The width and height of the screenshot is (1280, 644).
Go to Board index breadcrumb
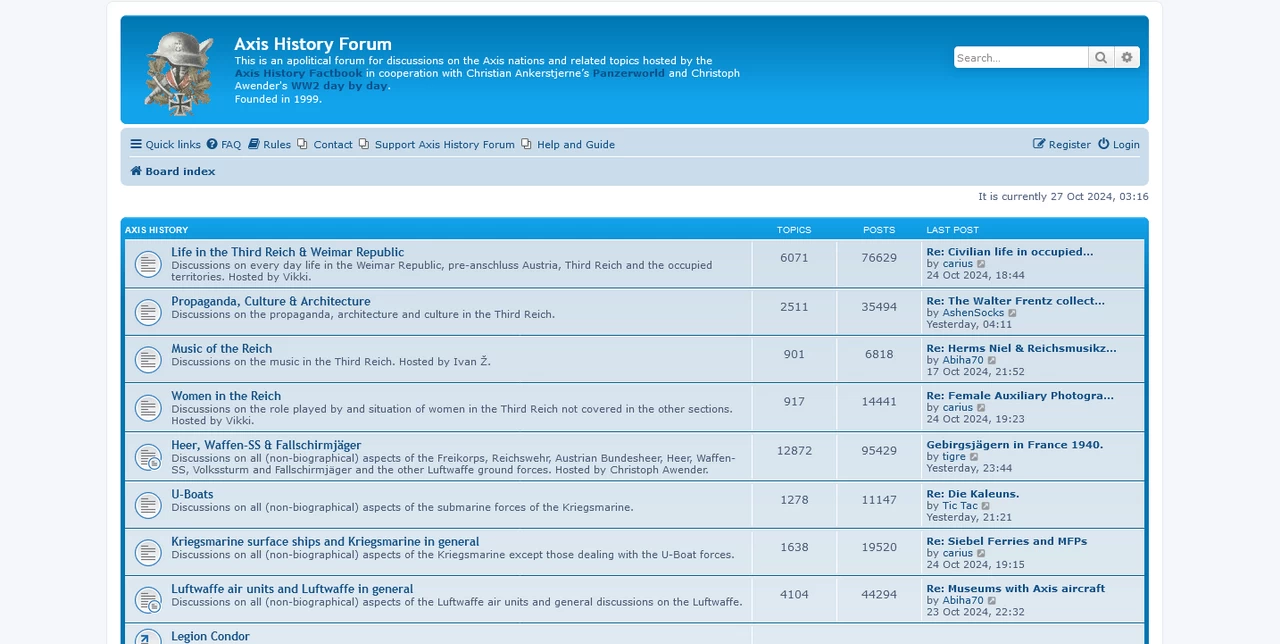[x=173, y=172]
